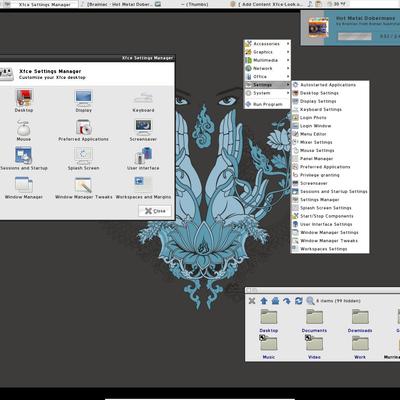Choose Desktop Settings from Settings submenu
Image resolution: width=400 pixels, height=400 pixels.
click(330, 93)
